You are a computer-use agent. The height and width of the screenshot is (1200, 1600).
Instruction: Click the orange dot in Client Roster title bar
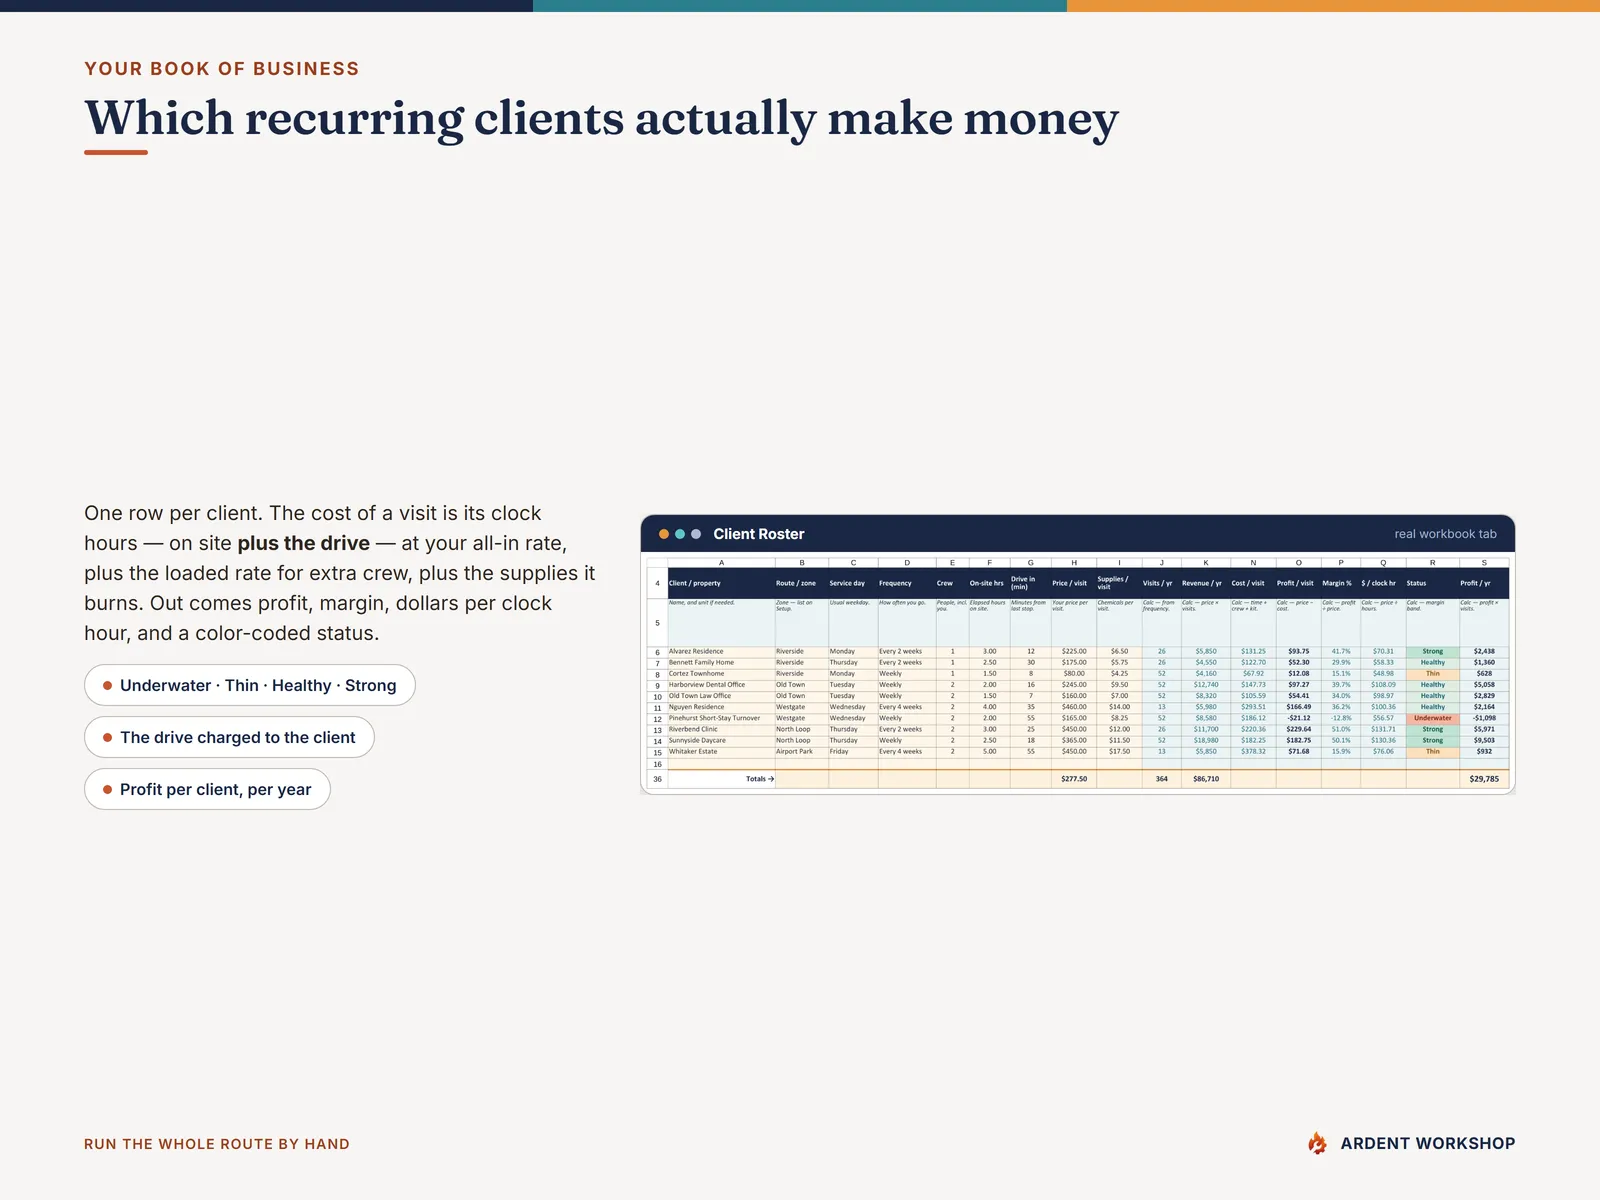click(664, 534)
